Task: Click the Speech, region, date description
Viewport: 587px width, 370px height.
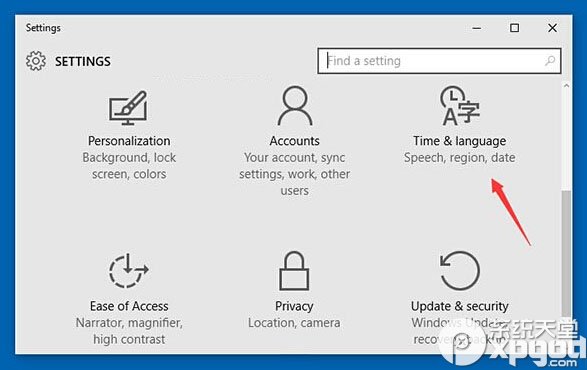Action: point(459,158)
